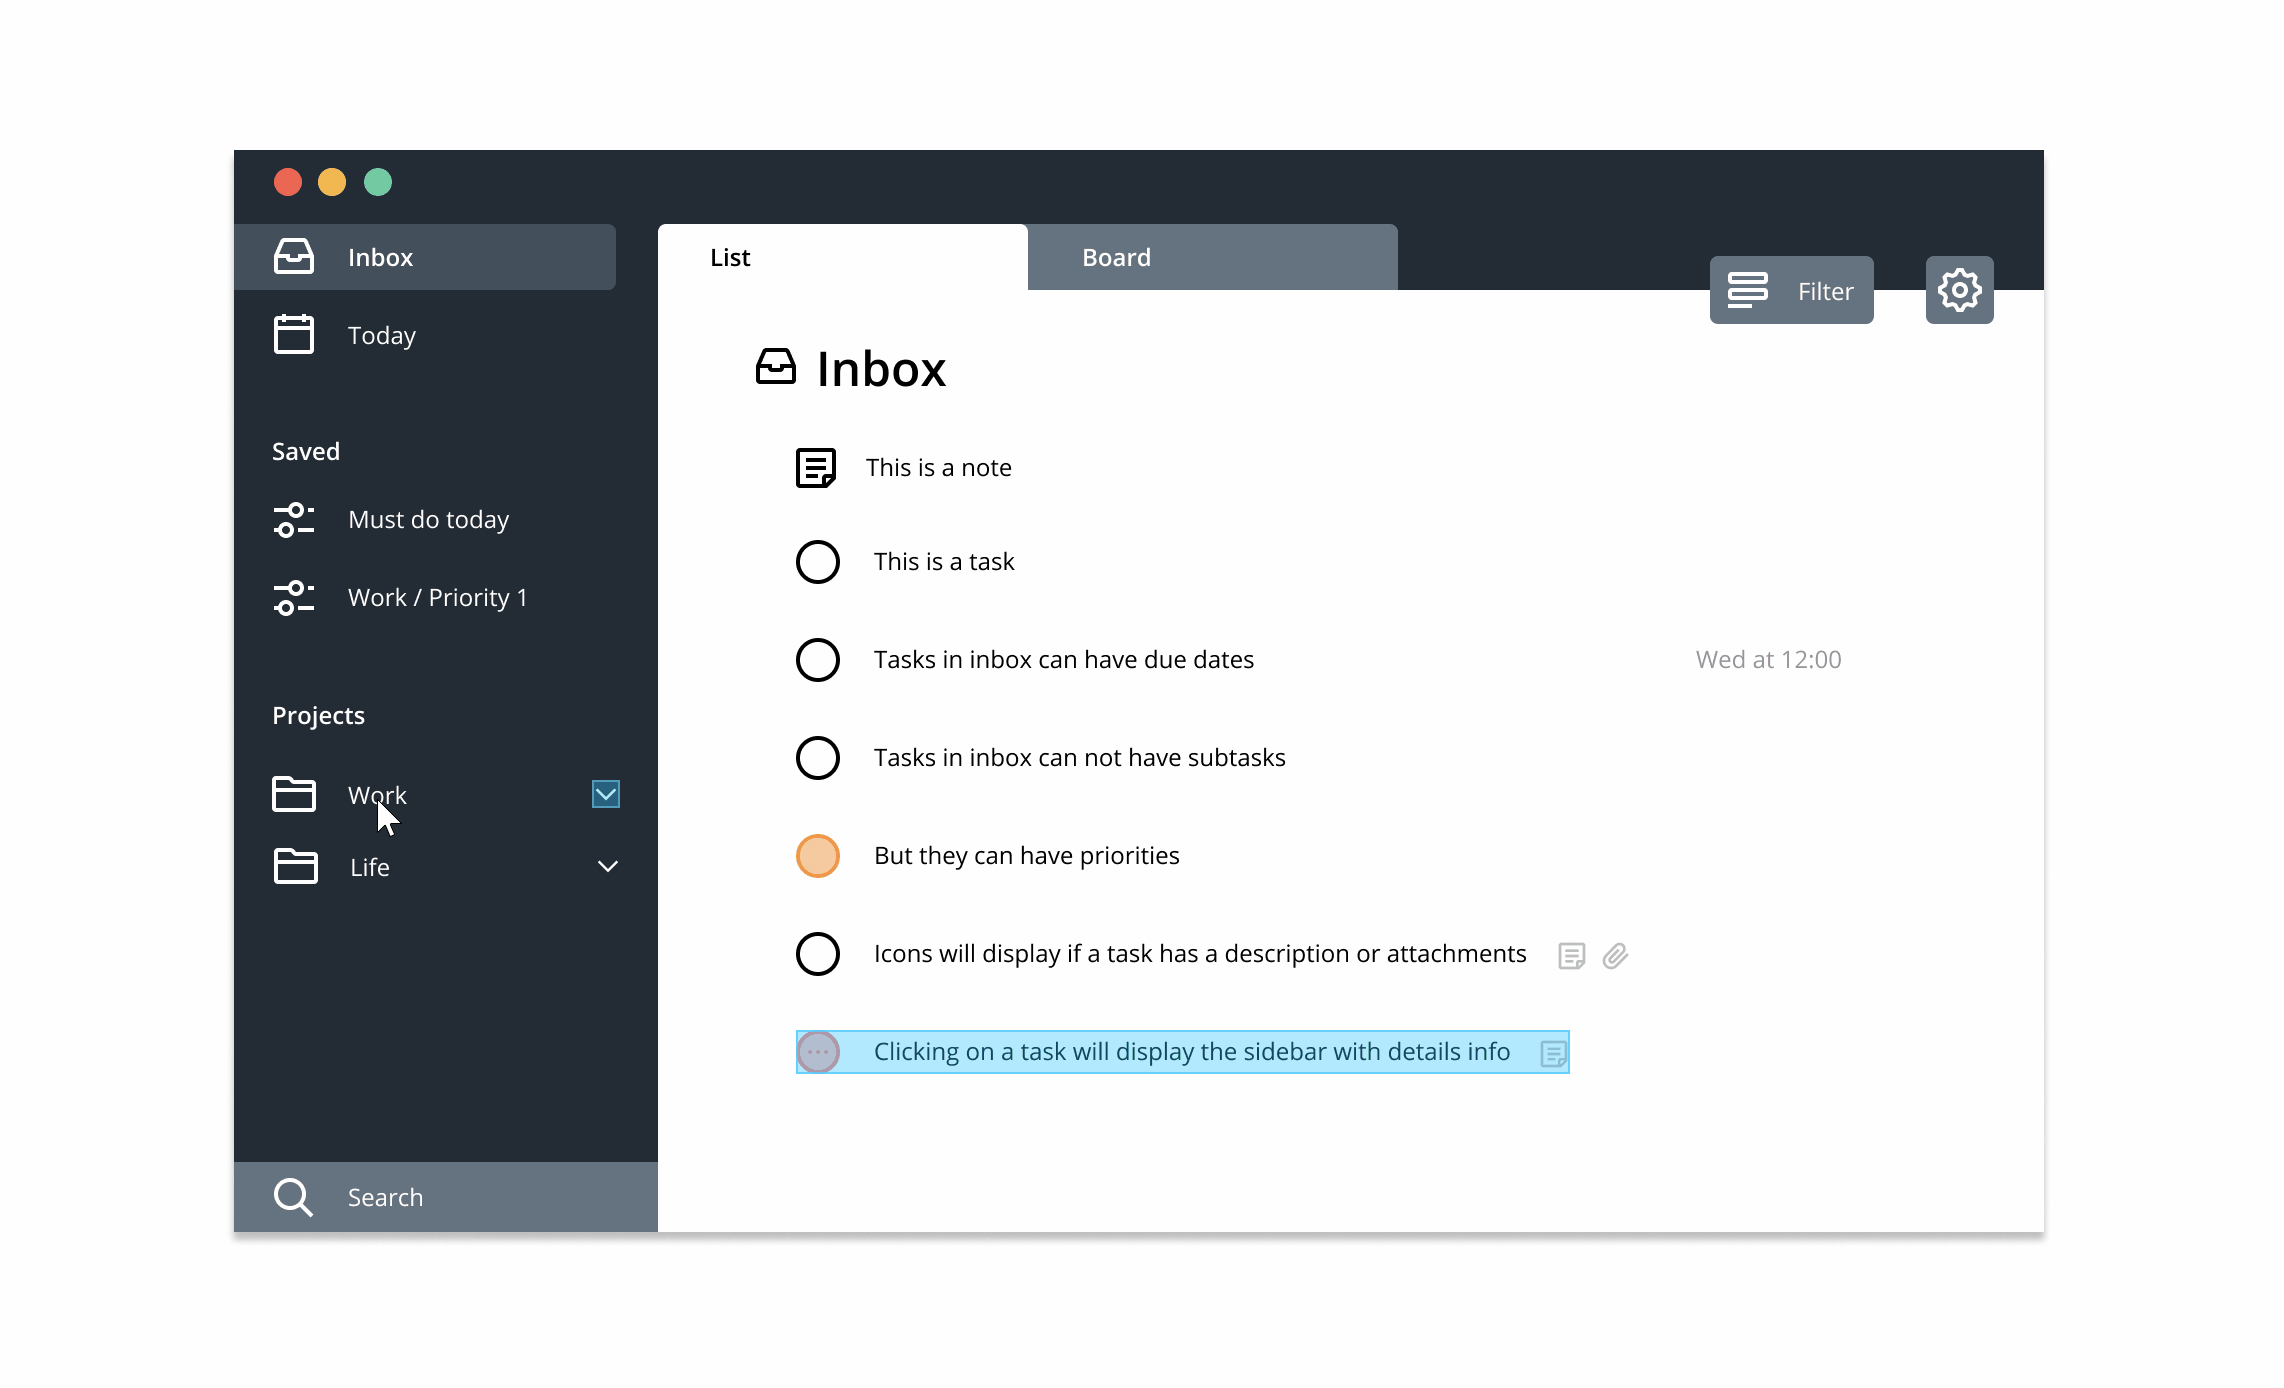Complete 'Tasks in inbox can not have subtasks'
Screen dimensions: 2284x1388
click(x=817, y=758)
